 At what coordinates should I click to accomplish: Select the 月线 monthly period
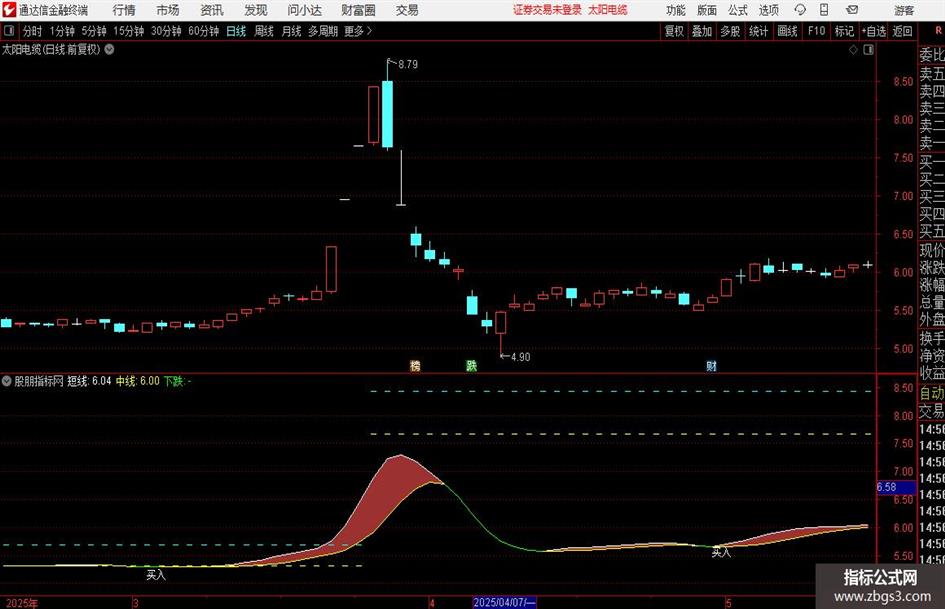(x=291, y=31)
